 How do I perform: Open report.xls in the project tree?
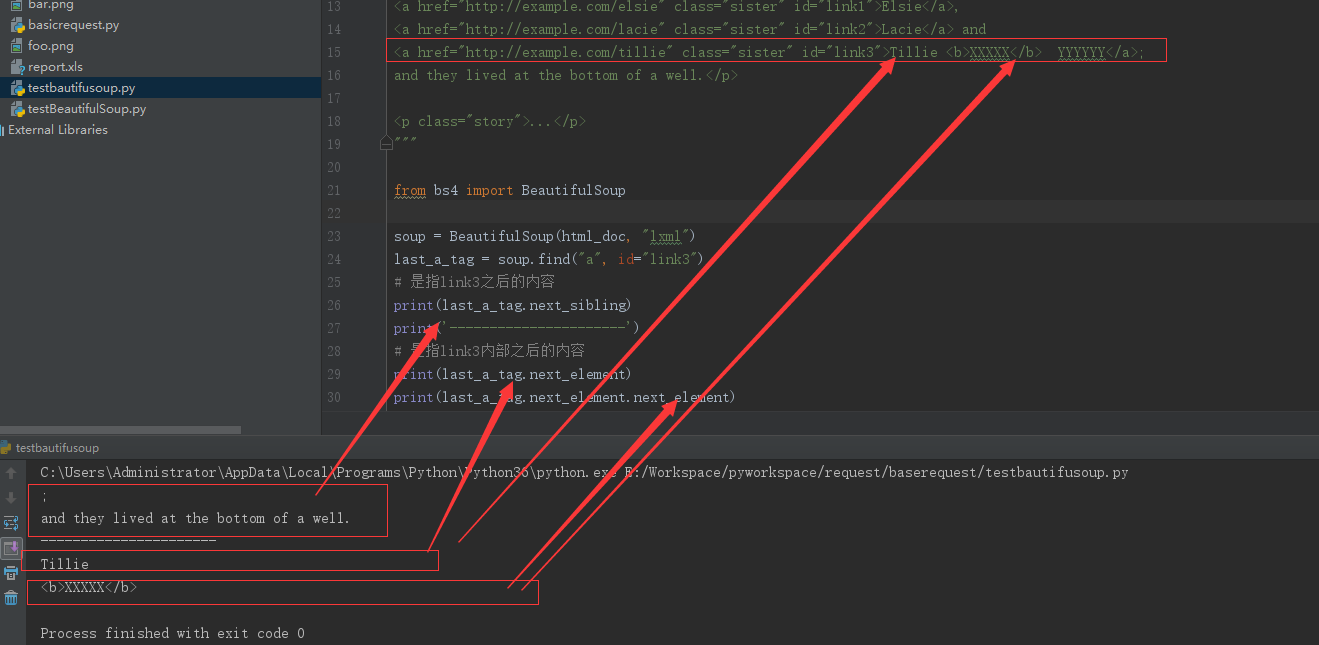(55, 67)
